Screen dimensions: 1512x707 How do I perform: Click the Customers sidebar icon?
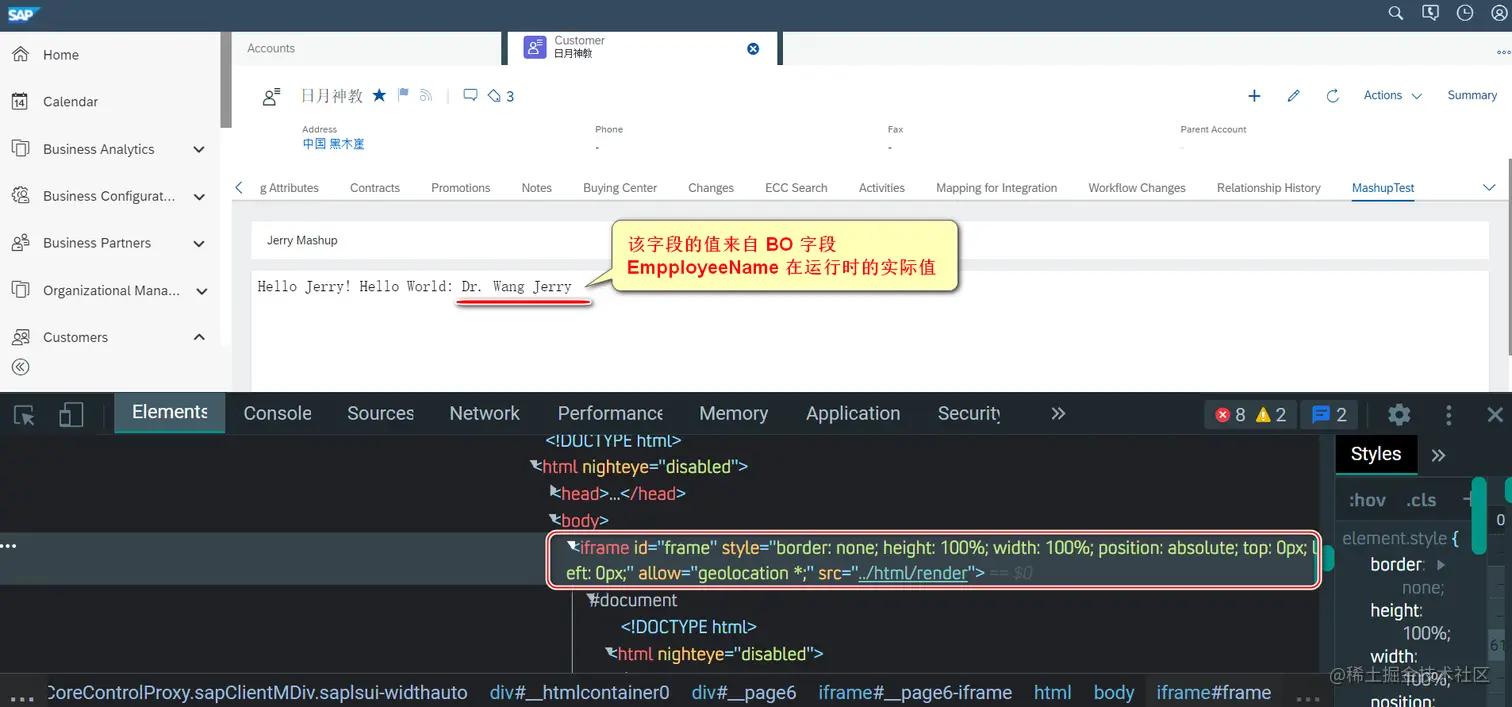20,337
